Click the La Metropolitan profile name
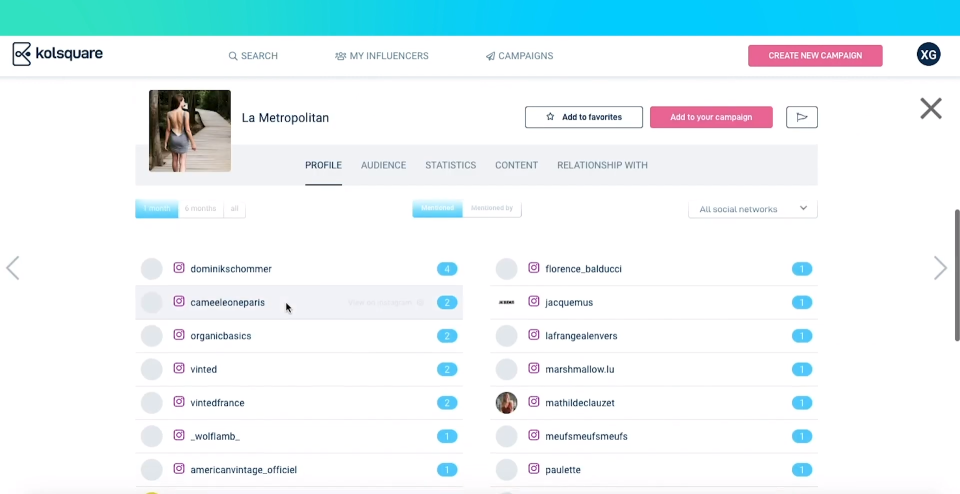The width and height of the screenshot is (960, 494). pyautogui.click(x=285, y=118)
